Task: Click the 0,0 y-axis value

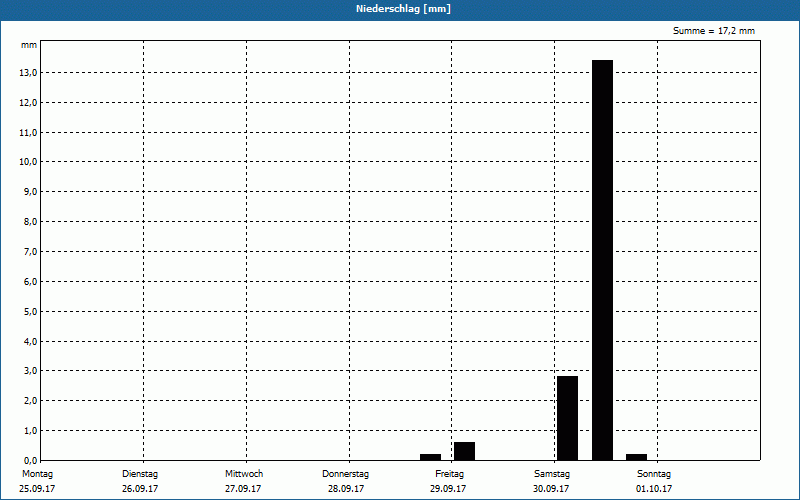Action: tap(30, 461)
